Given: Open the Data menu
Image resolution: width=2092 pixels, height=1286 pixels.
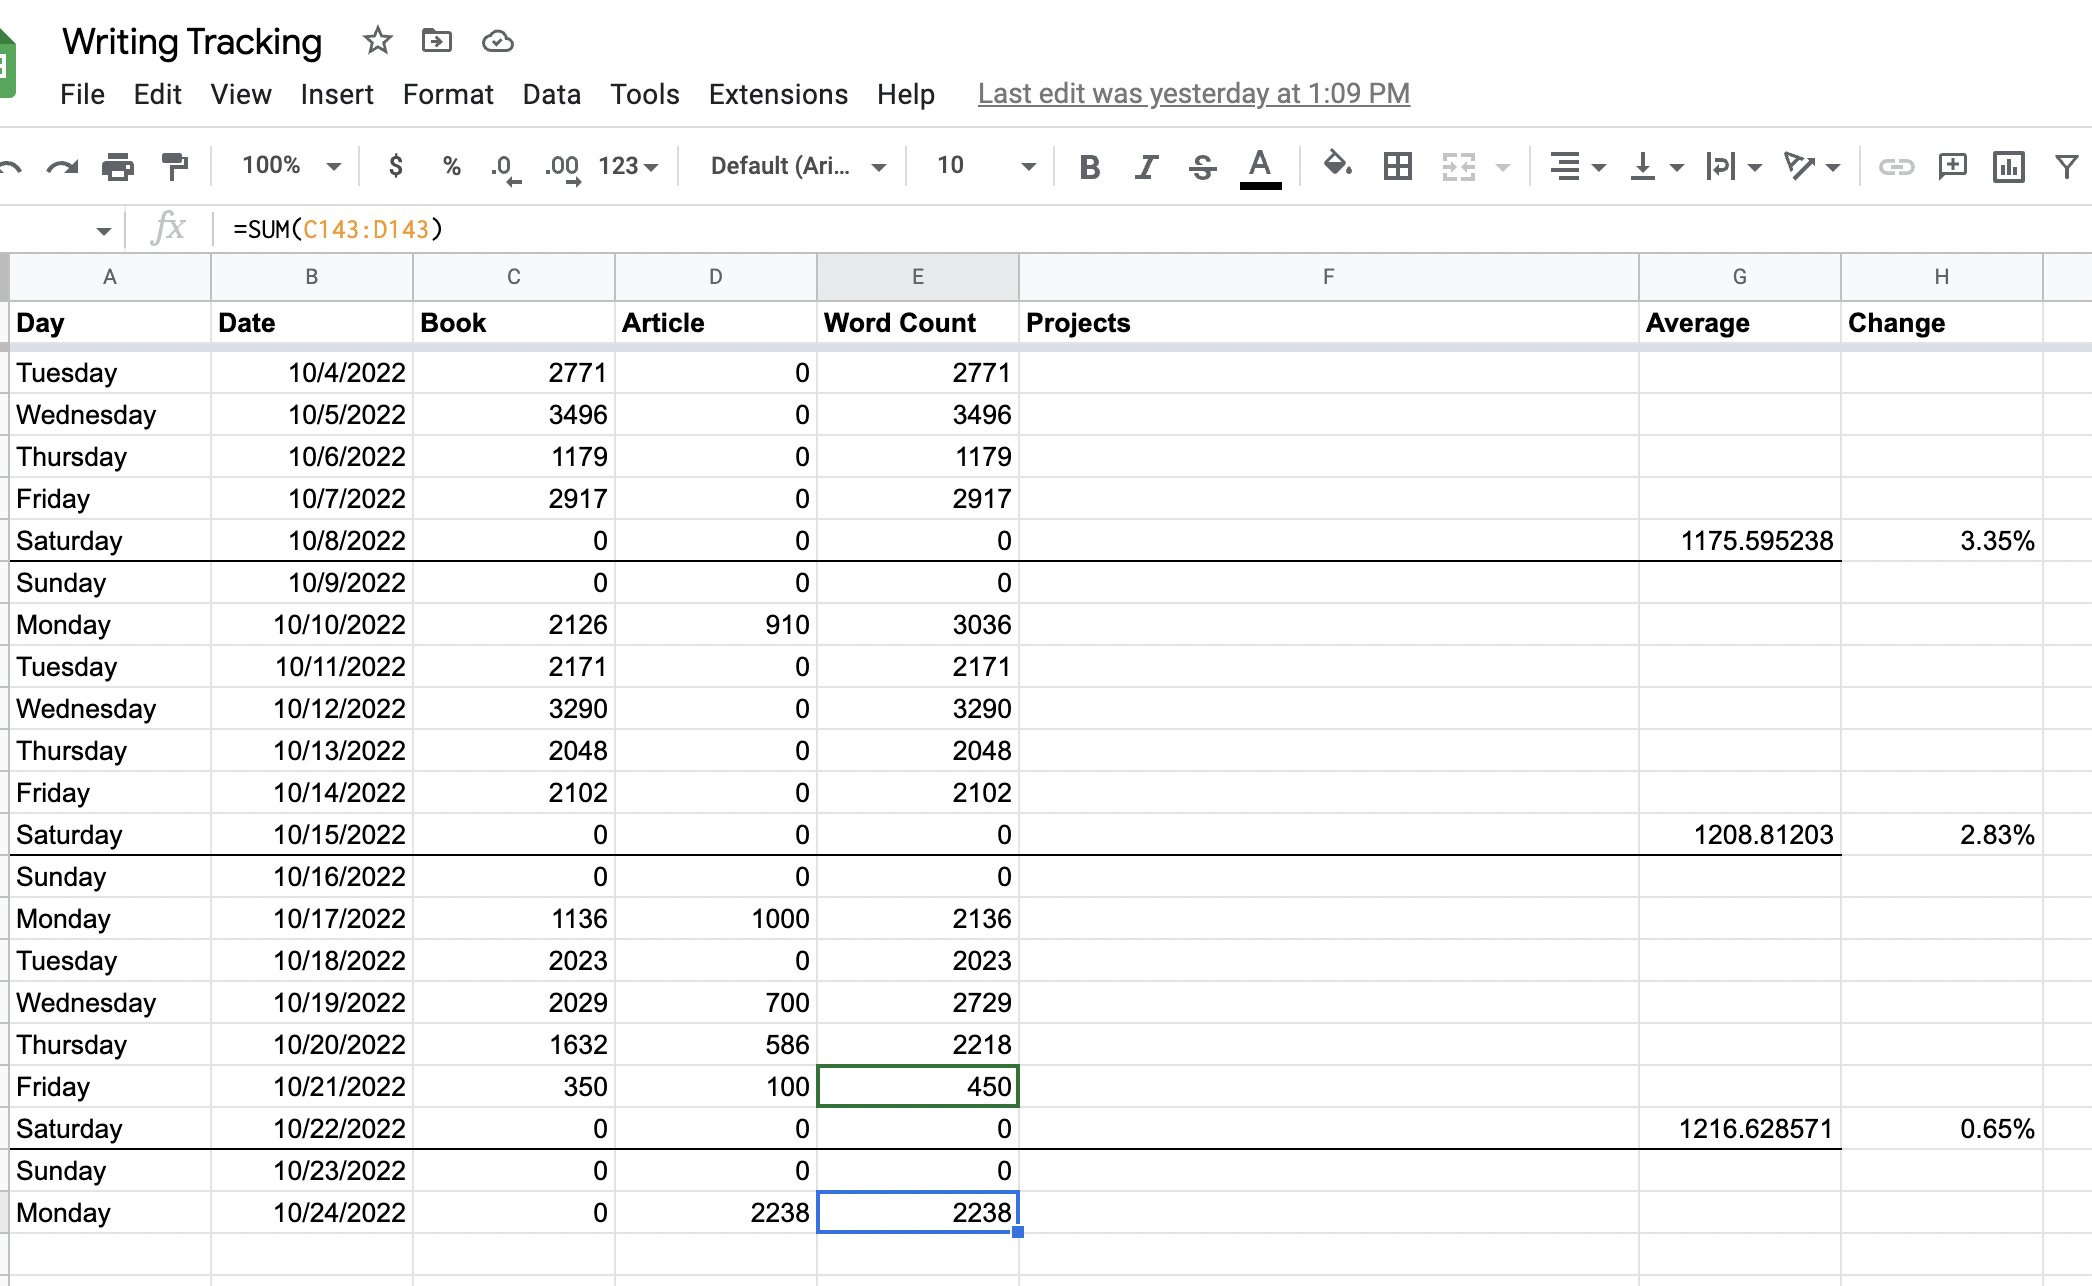Looking at the screenshot, I should click(x=551, y=94).
